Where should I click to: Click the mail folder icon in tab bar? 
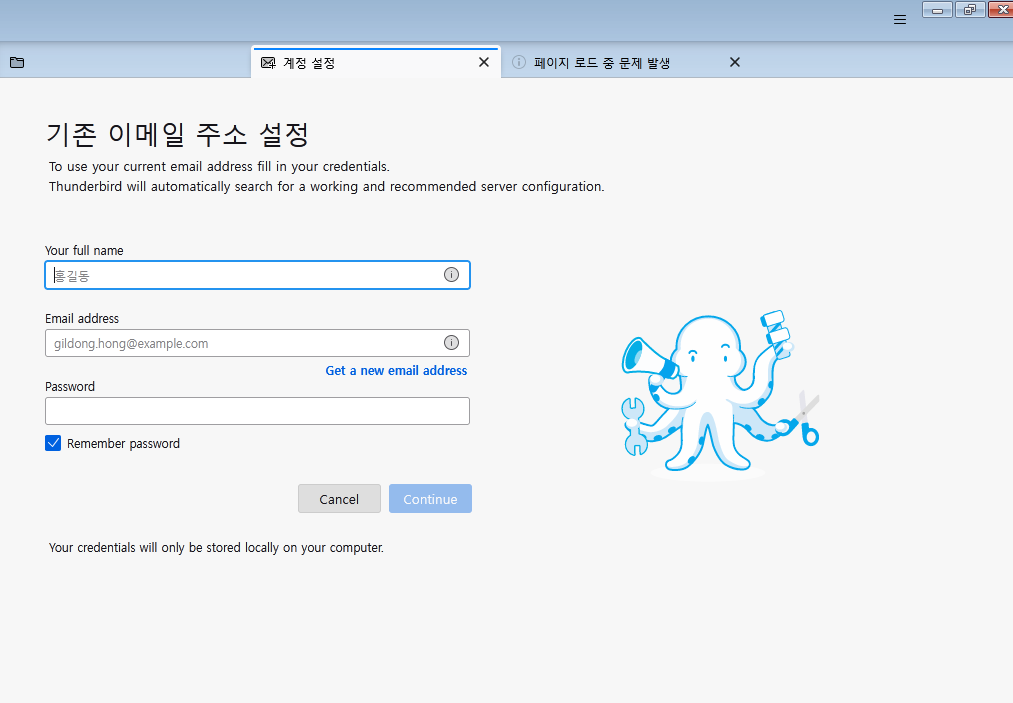pos(17,63)
